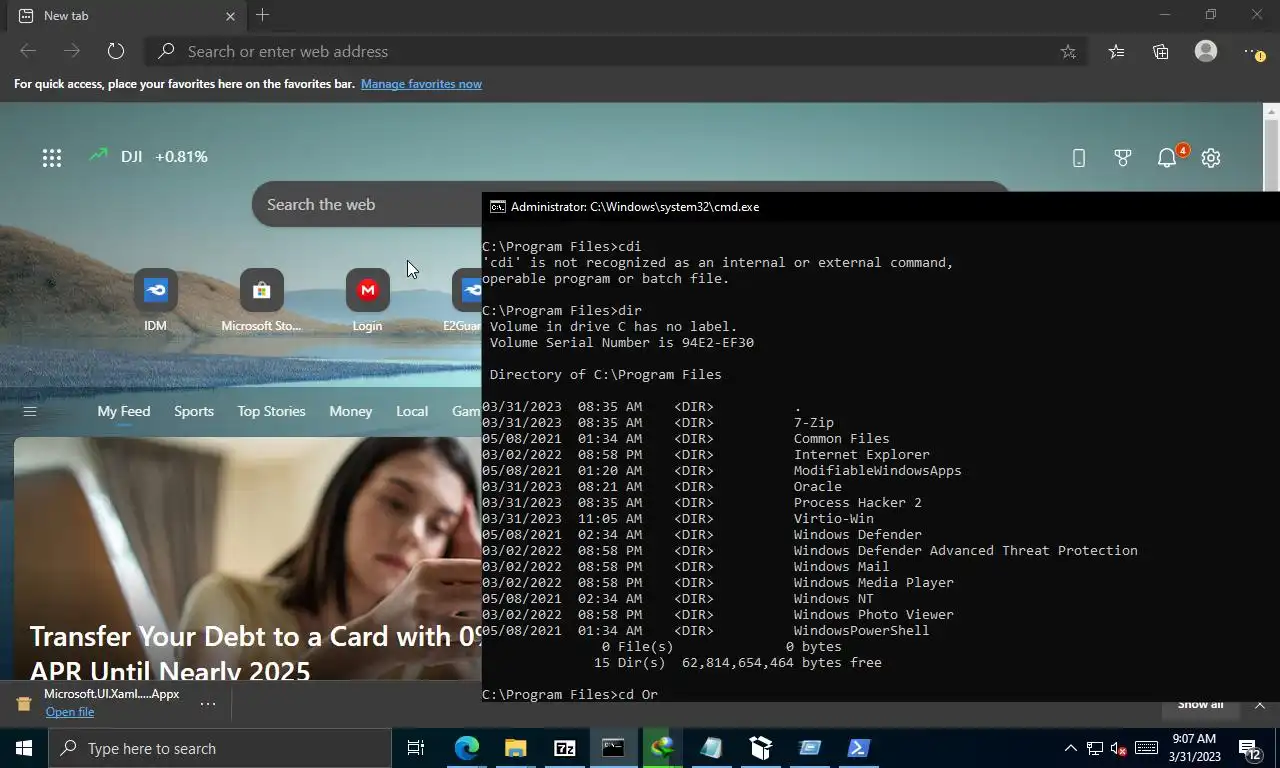The height and width of the screenshot is (768, 1280).
Task: Click 'Virtio-Win' in cmd listing
Action: [x=833, y=519]
